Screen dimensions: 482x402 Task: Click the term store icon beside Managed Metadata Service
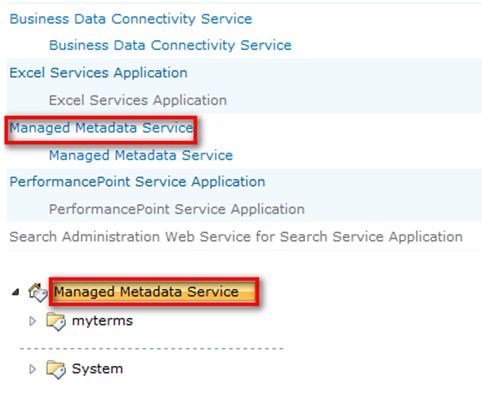pyautogui.click(x=38, y=292)
